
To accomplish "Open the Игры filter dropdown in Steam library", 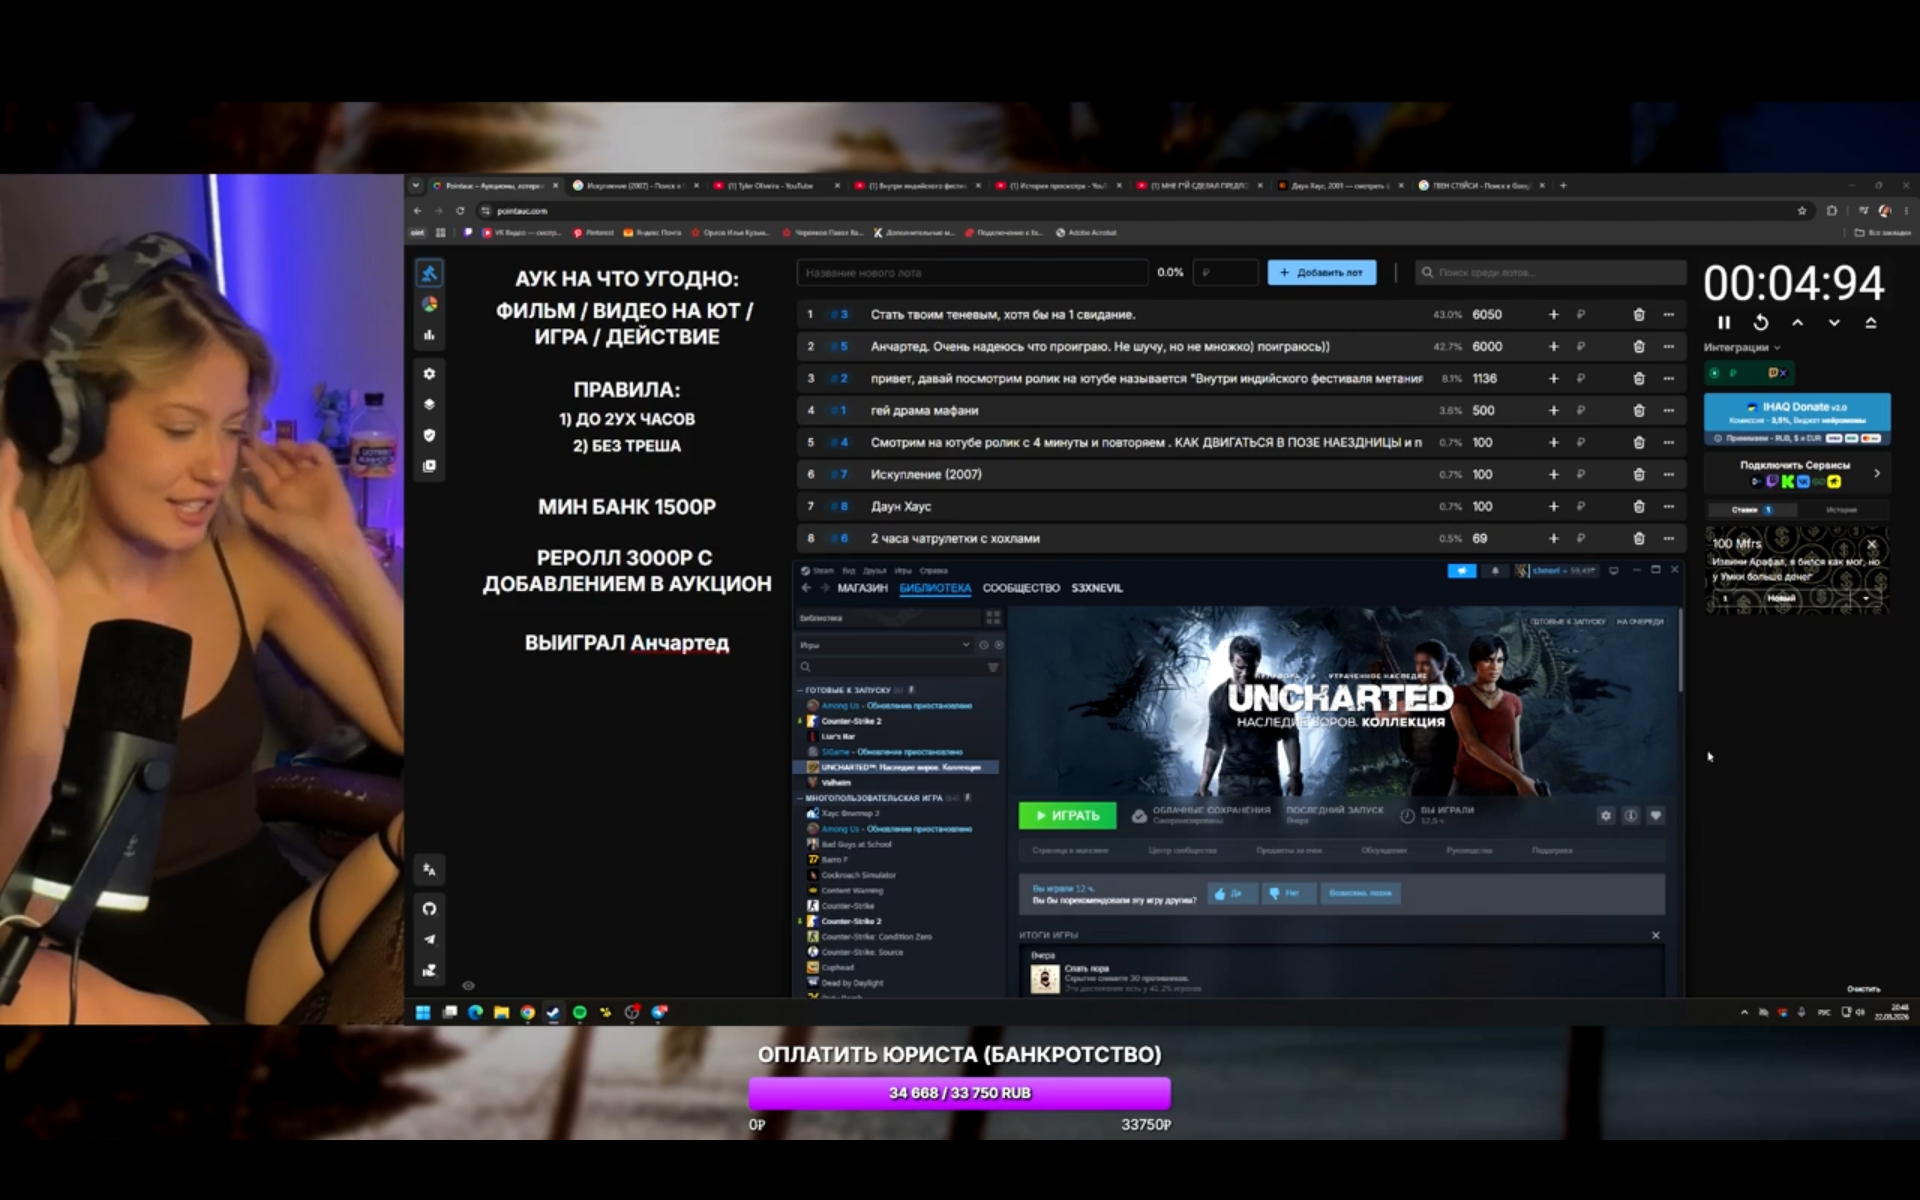I will [x=885, y=645].
